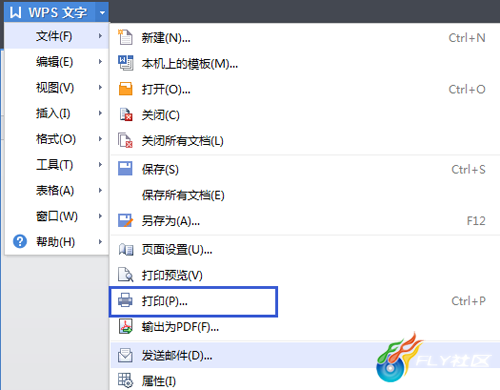The height and width of the screenshot is (390, 500).
Task: Expand the 格式(O) submenu arrow
Action: [x=100, y=139]
